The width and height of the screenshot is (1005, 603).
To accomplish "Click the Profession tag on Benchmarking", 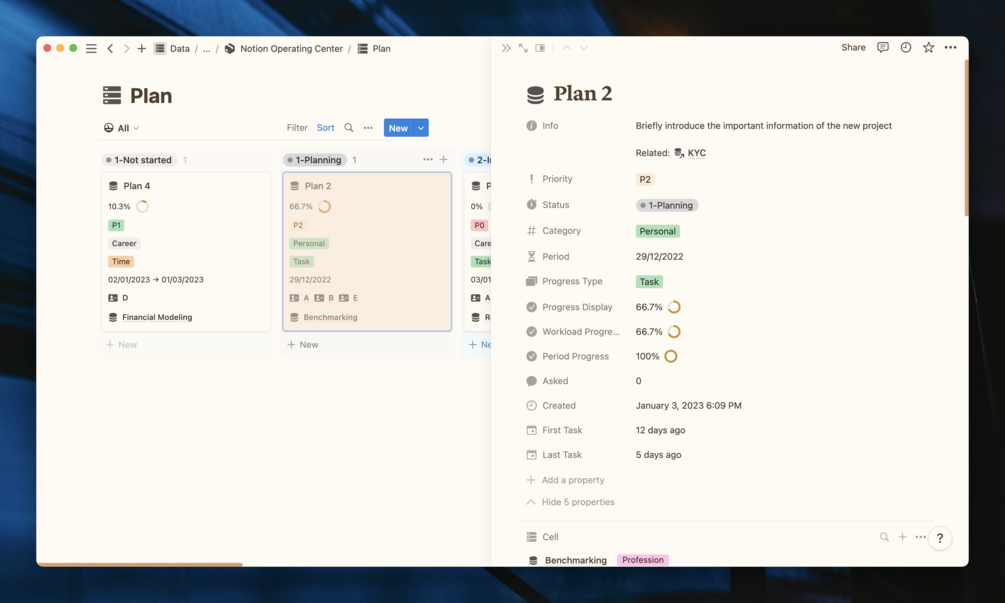I will click(x=643, y=560).
